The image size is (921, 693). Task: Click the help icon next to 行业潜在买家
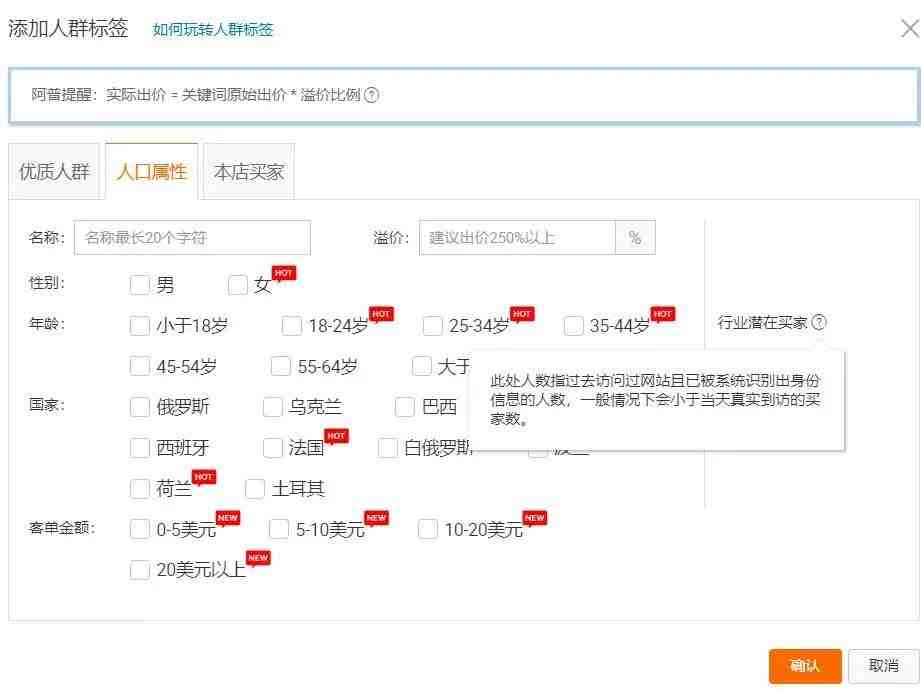pyautogui.click(x=819, y=322)
